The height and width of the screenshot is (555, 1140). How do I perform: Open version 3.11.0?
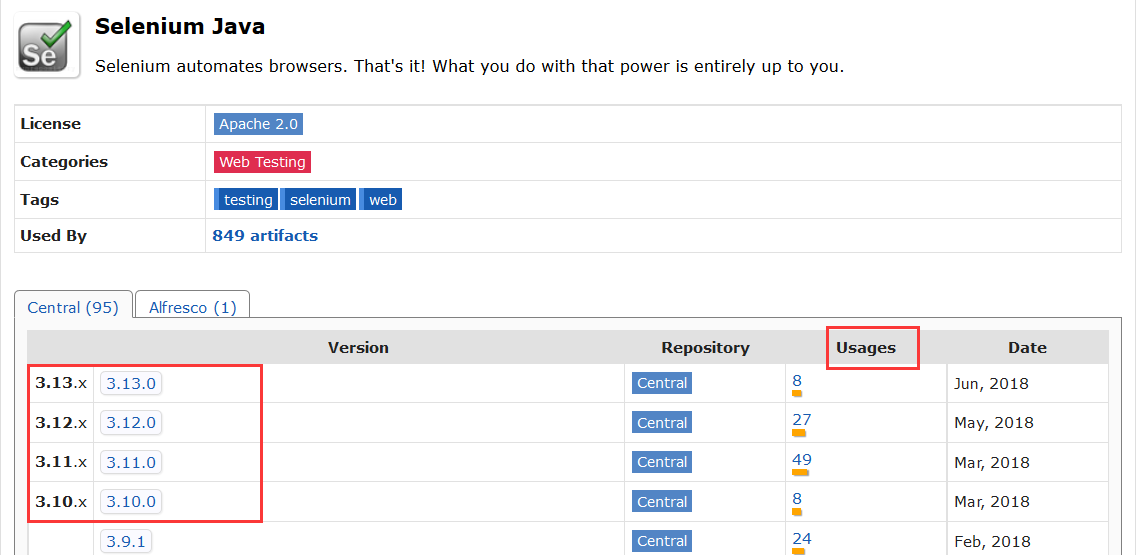pyautogui.click(x=131, y=462)
